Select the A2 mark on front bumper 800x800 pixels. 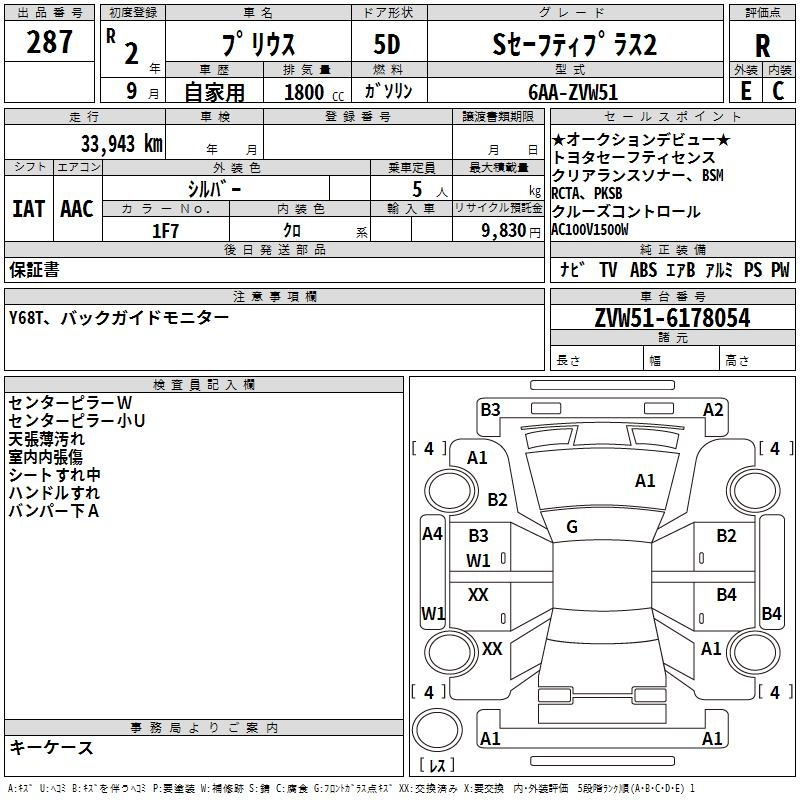tap(713, 409)
